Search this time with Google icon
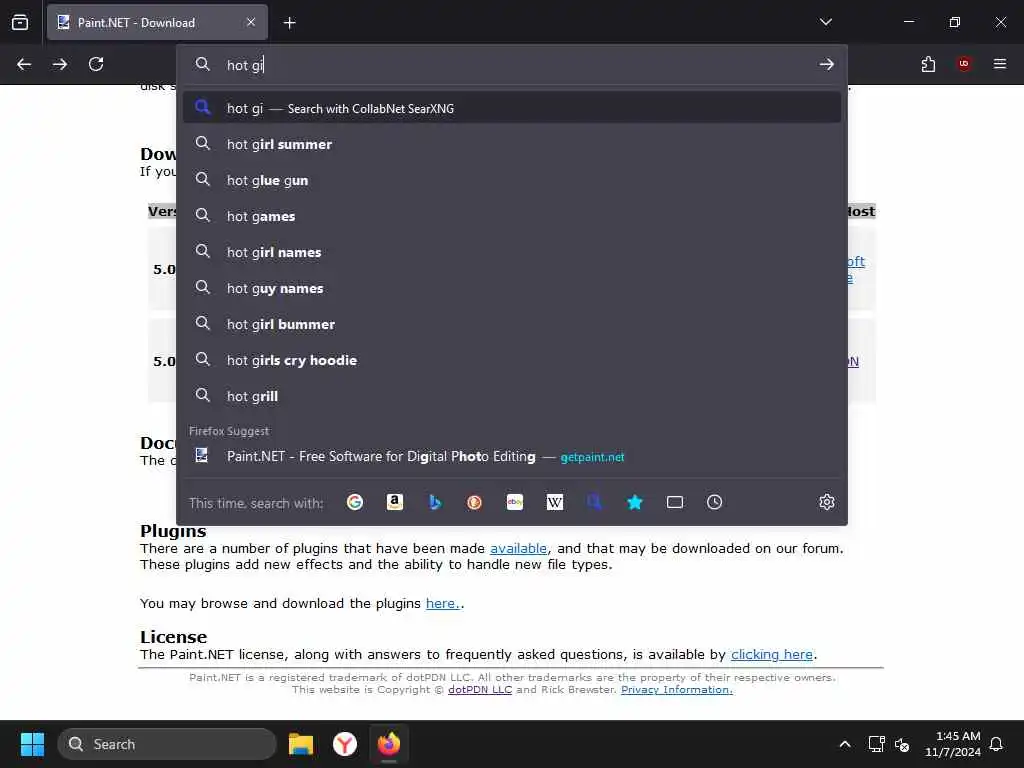This screenshot has height=768, width=1024. [x=355, y=502]
